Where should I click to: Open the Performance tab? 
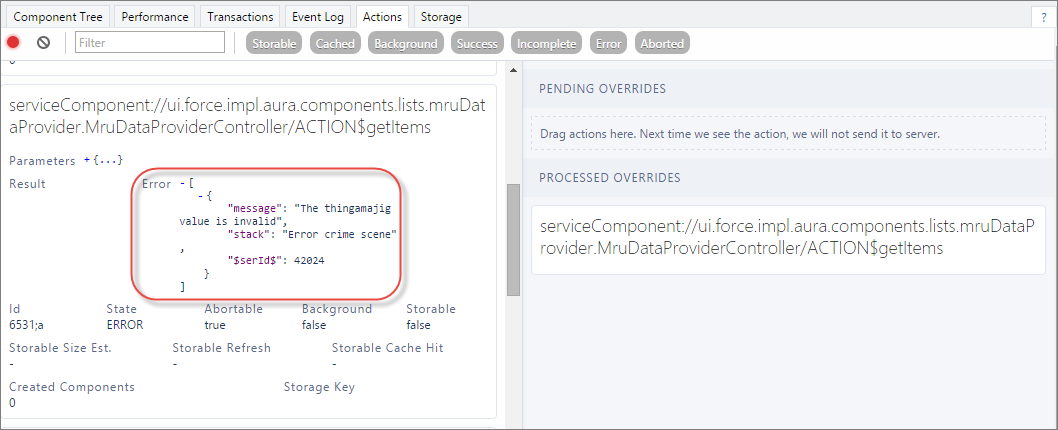click(x=155, y=17)
